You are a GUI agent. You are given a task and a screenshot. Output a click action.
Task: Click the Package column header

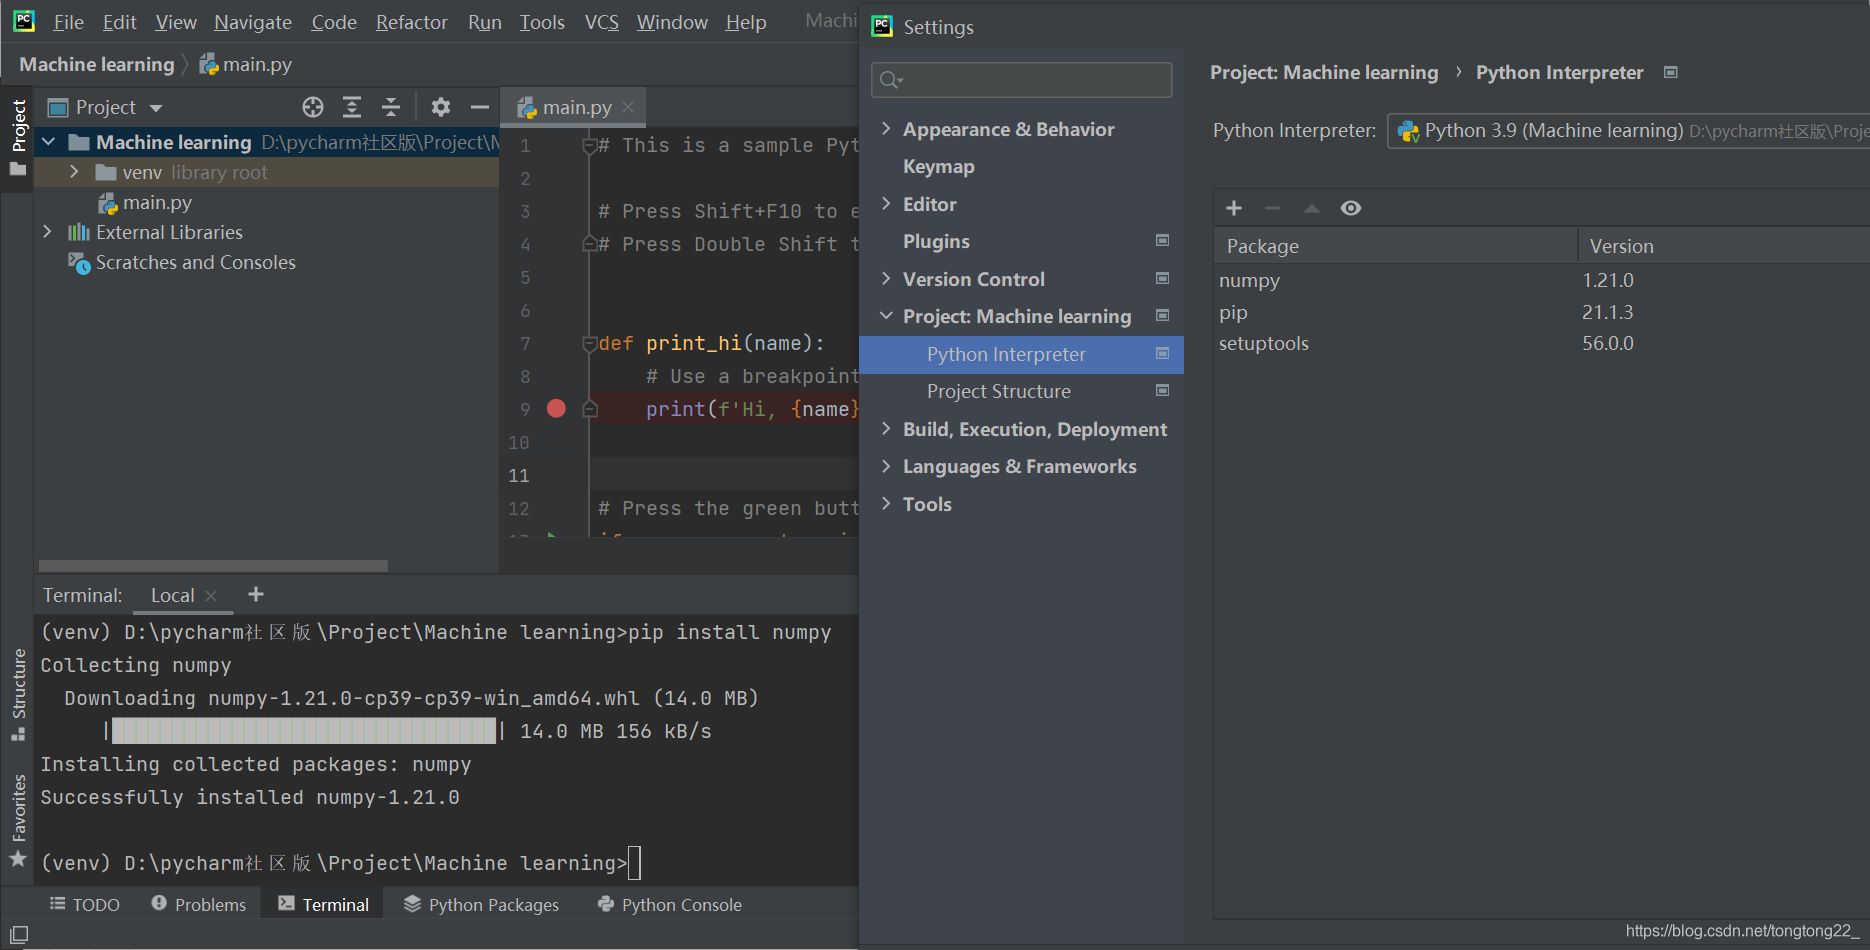[1395, 246]
